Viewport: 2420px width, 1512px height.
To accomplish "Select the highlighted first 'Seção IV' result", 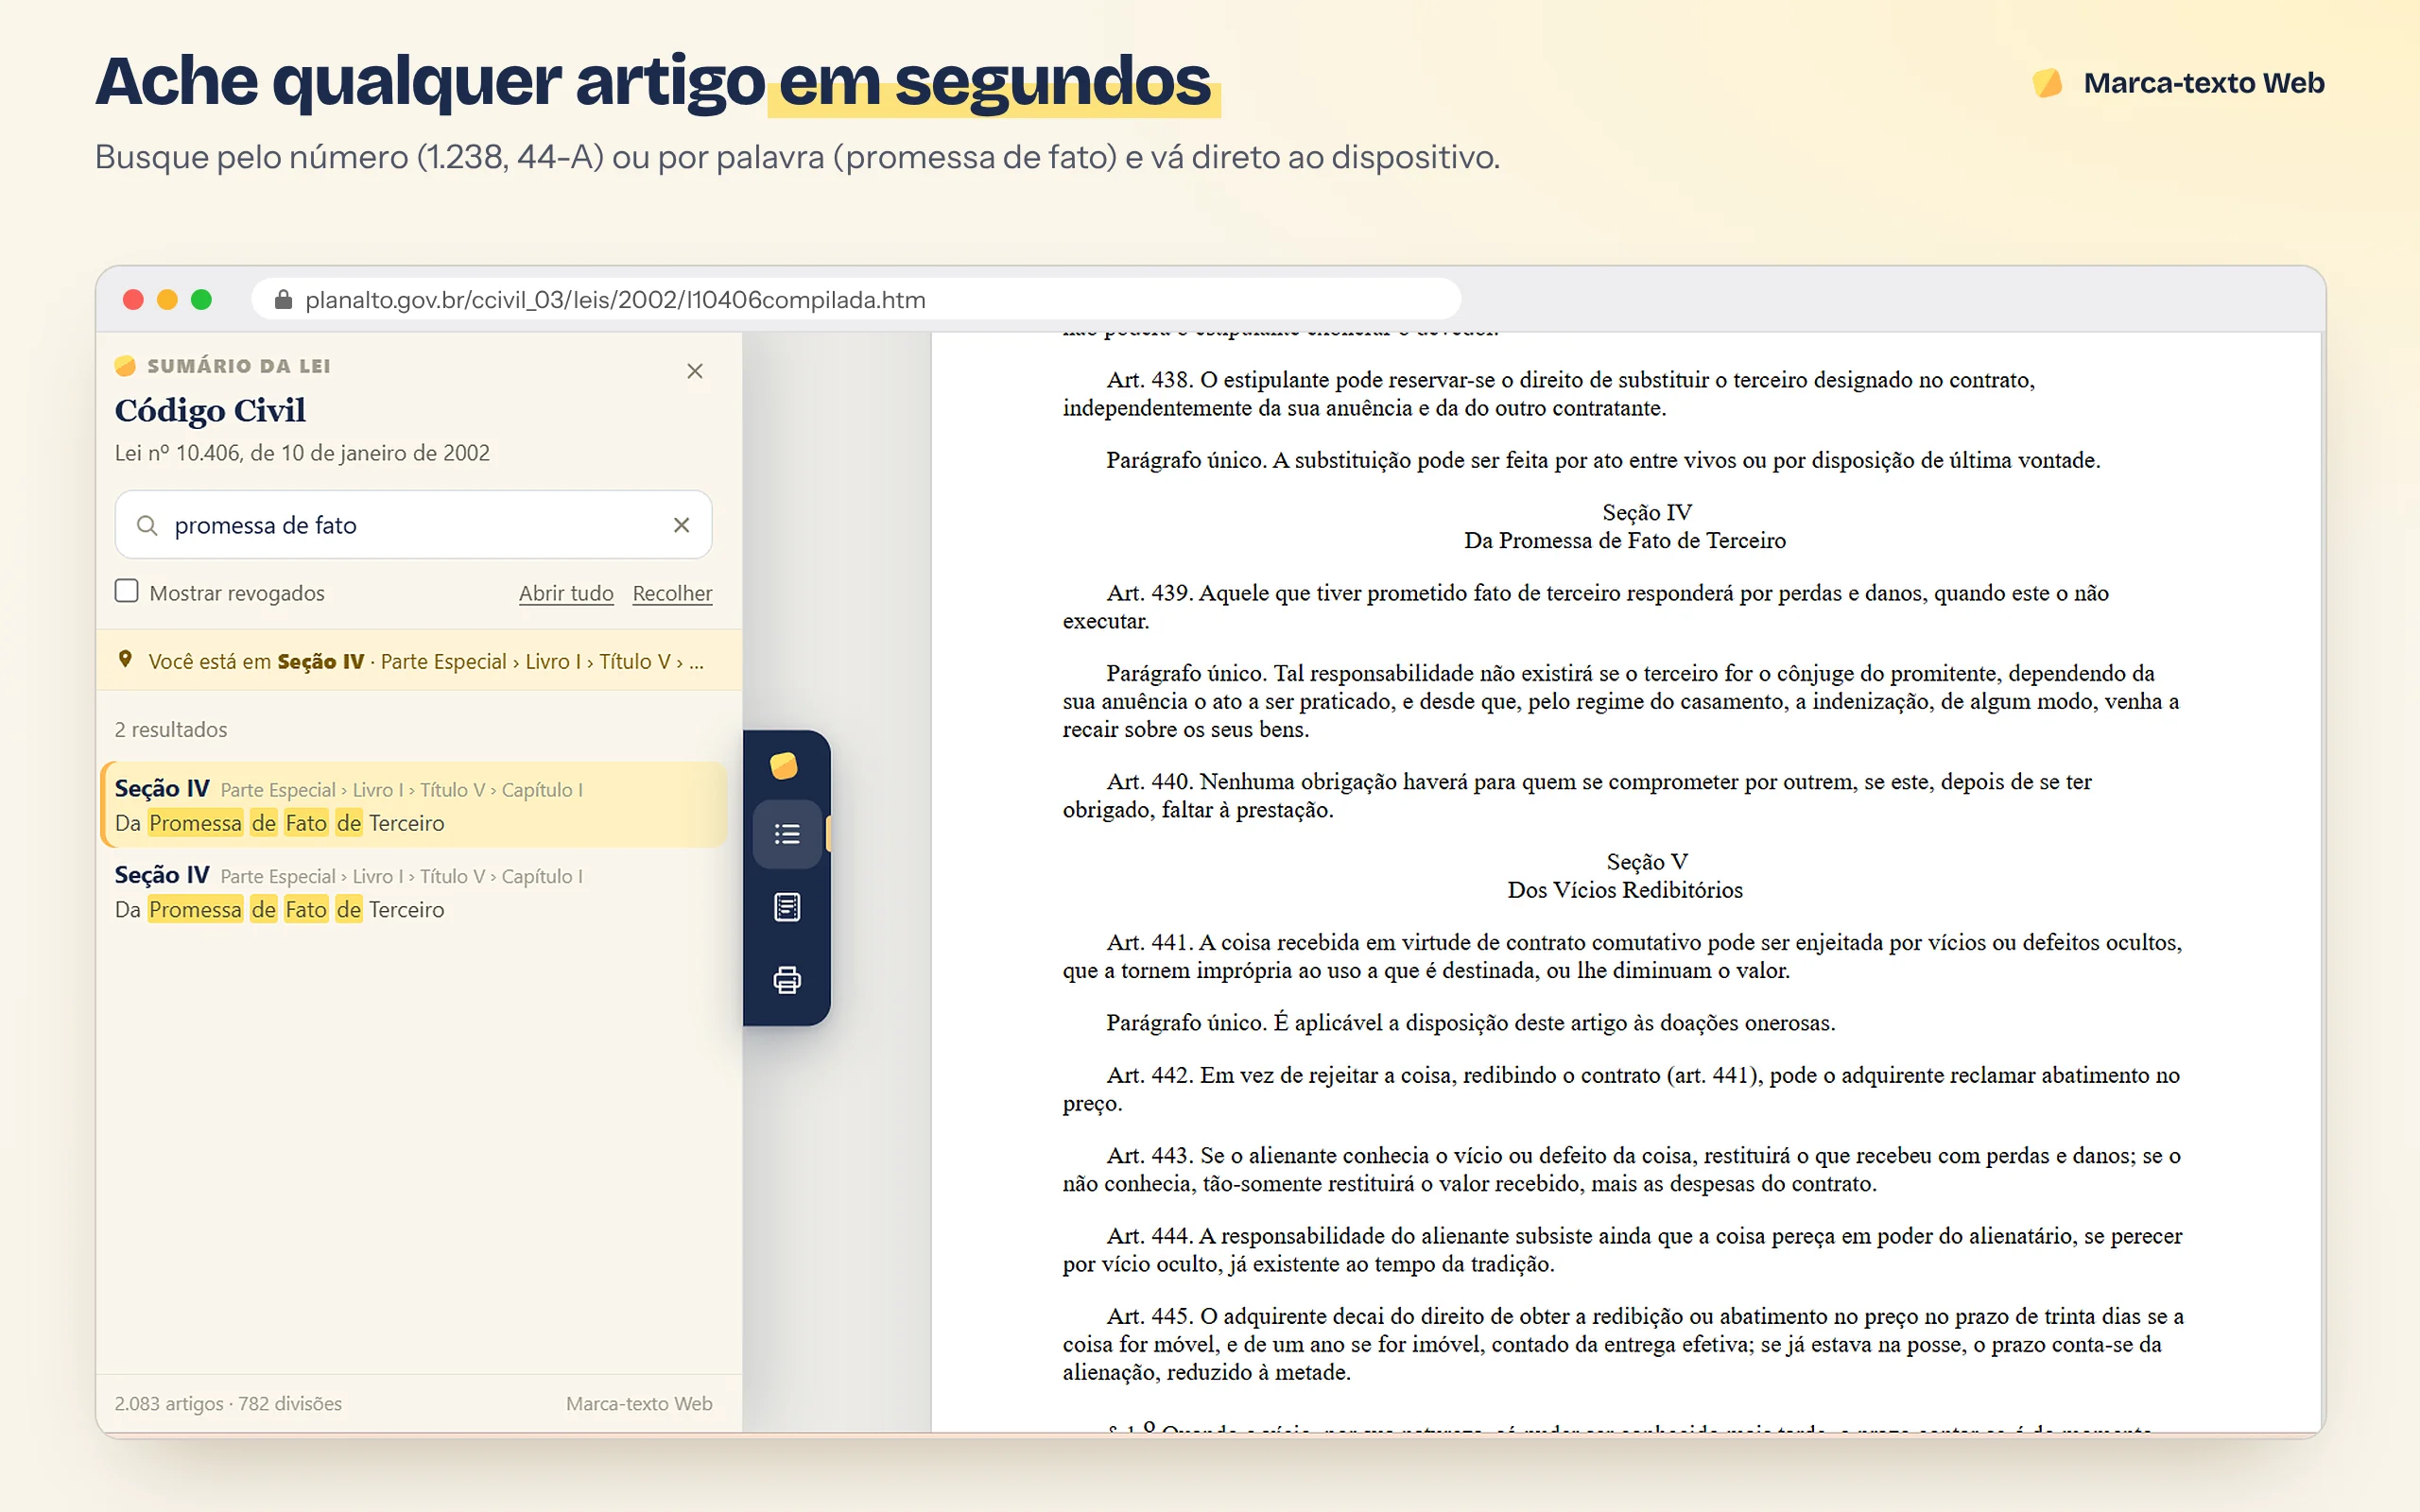I will (414, 805).
